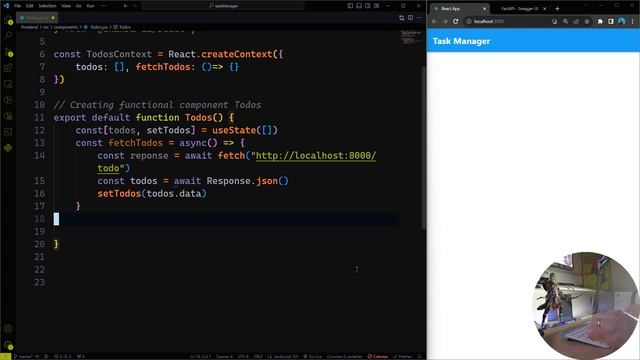This screenshot has height=360, width=640.
Task: Click the editor minimap preview
Action: pos(410,37)
